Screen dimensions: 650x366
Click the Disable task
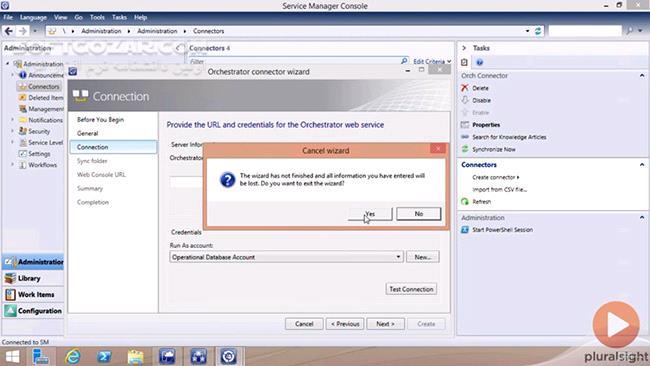[x=481, y=100]
